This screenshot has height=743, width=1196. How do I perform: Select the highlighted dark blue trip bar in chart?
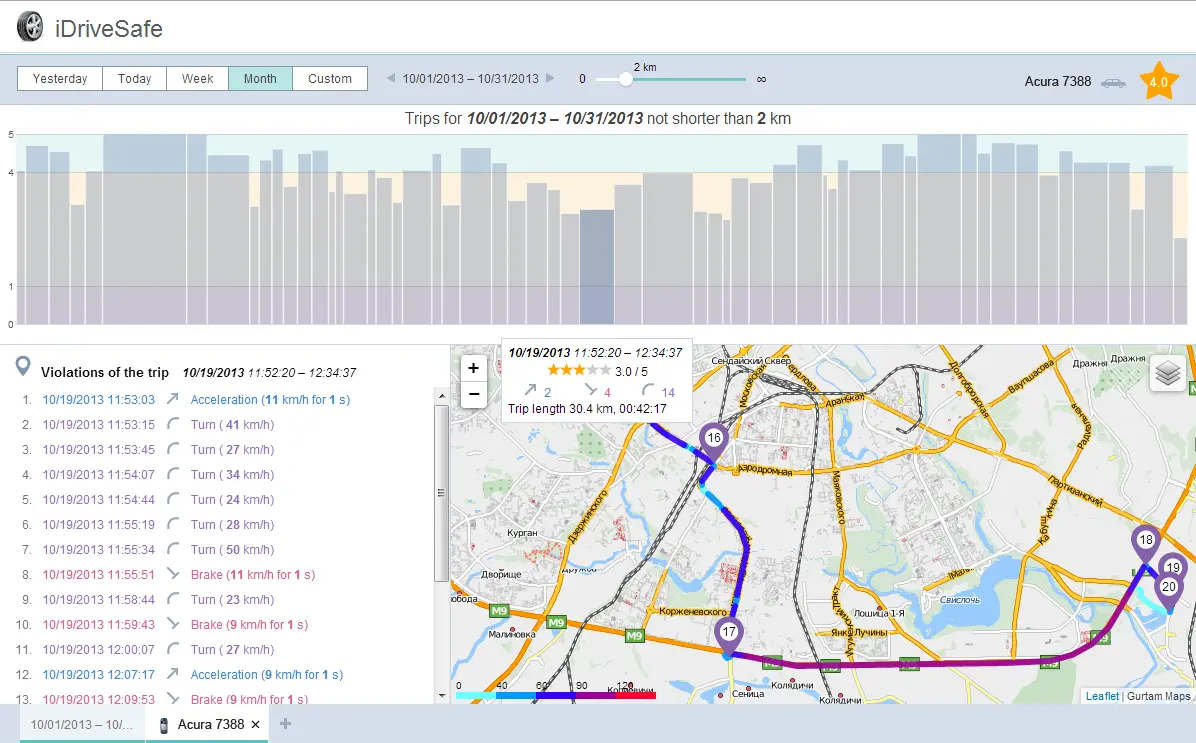pos(596,267)
